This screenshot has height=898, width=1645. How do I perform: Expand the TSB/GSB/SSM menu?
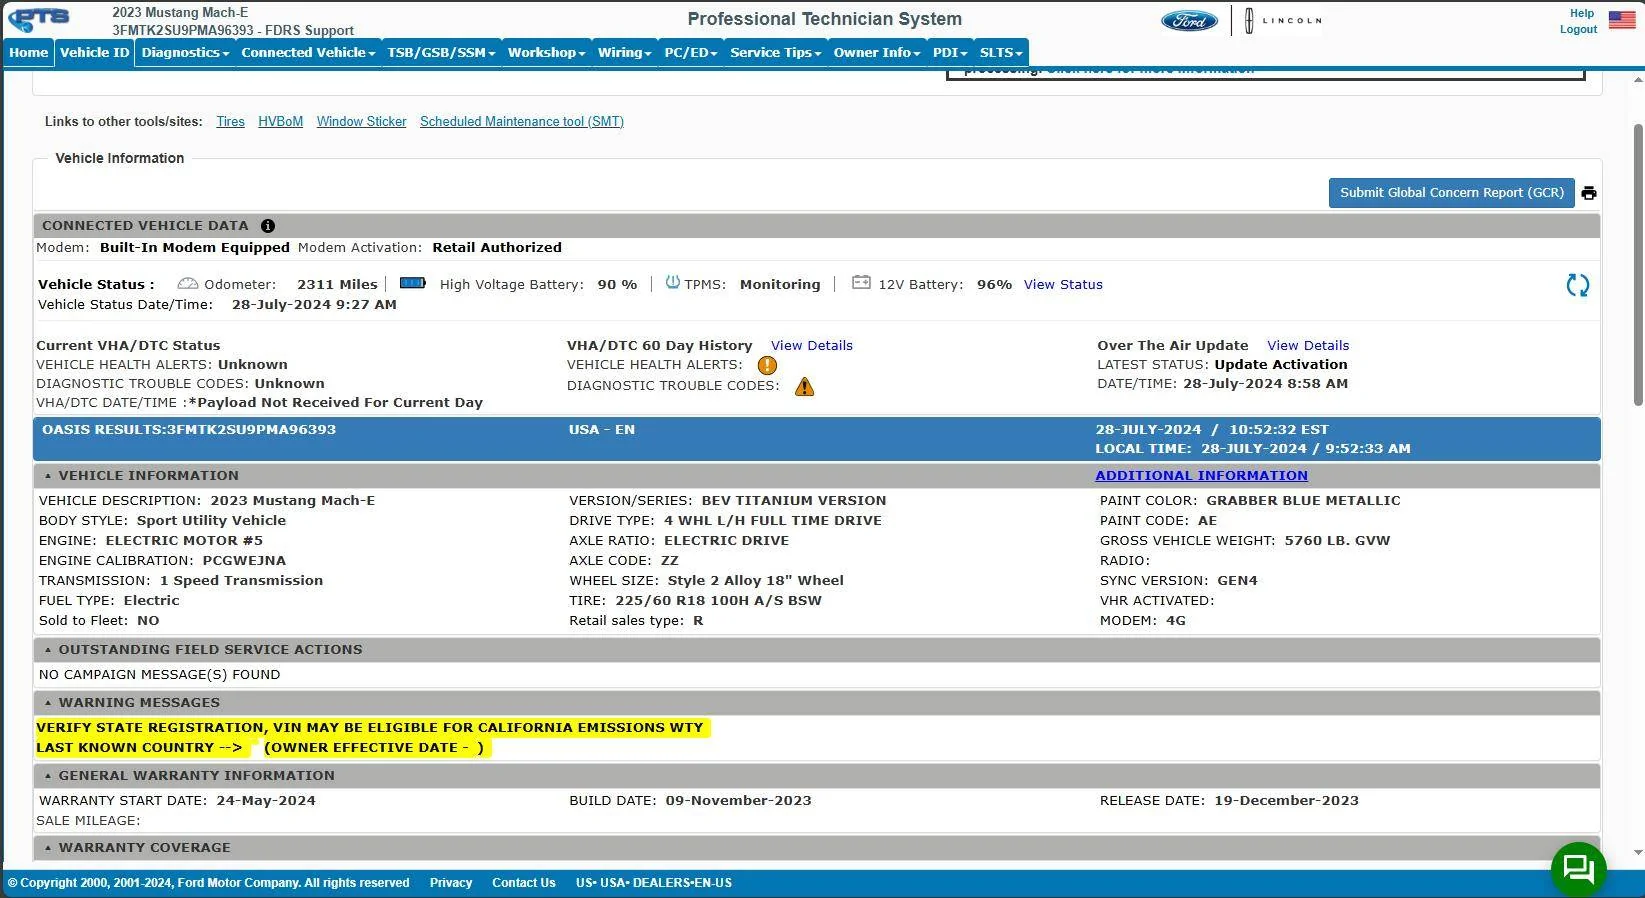click(x=441, y=53)
